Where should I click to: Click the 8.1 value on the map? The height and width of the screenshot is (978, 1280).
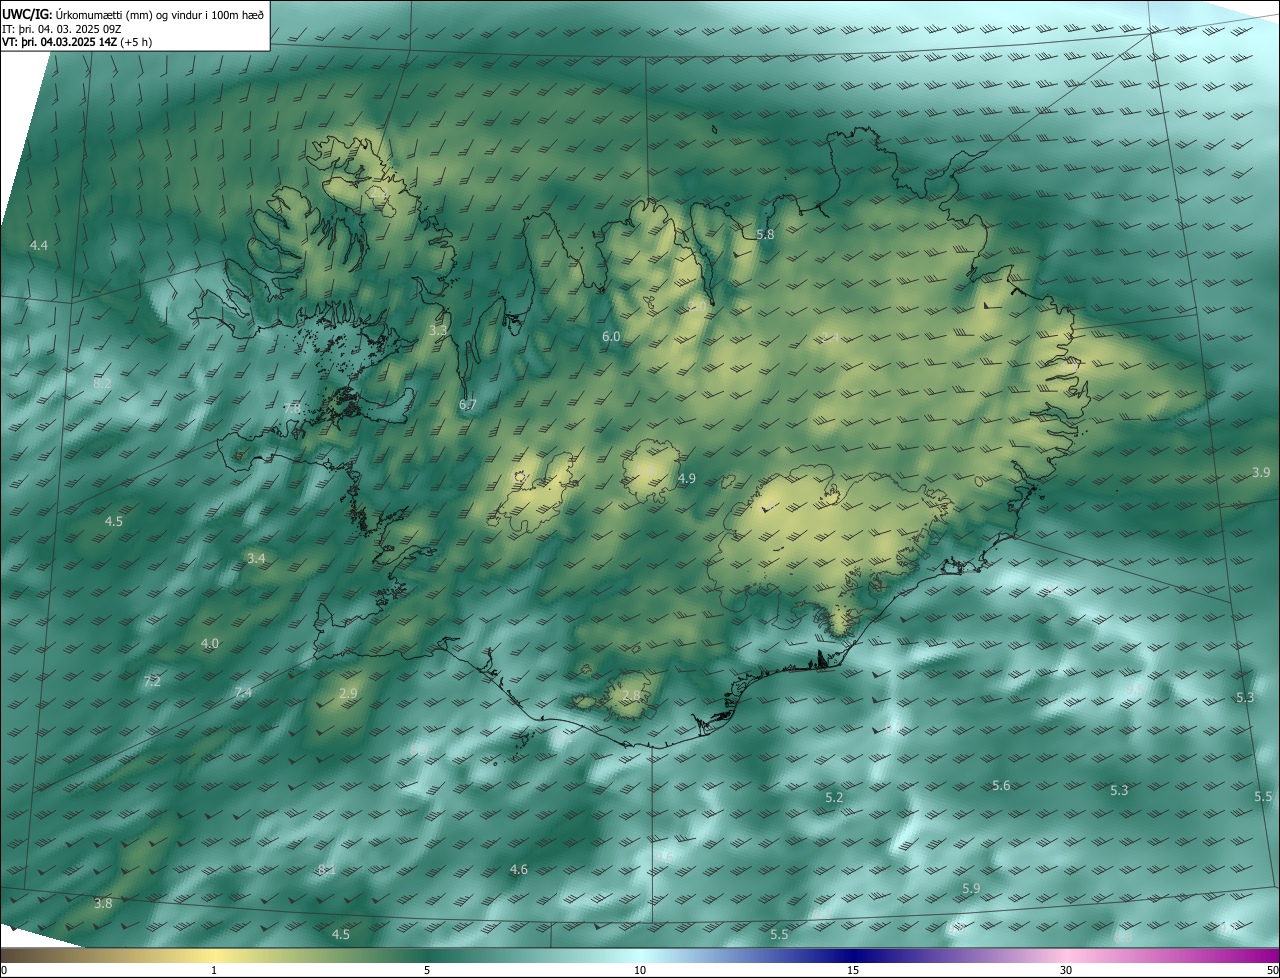(326, 871)
